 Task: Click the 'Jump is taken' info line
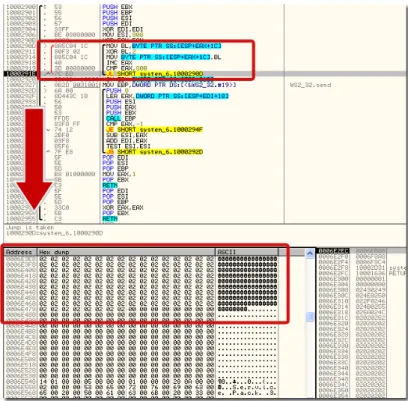point(30,228)
